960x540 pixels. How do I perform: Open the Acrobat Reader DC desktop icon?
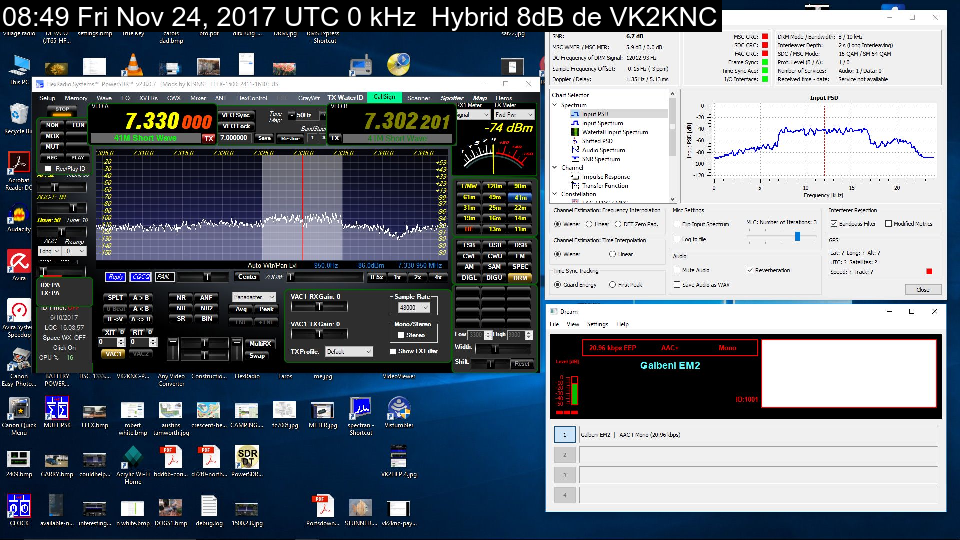18,170
